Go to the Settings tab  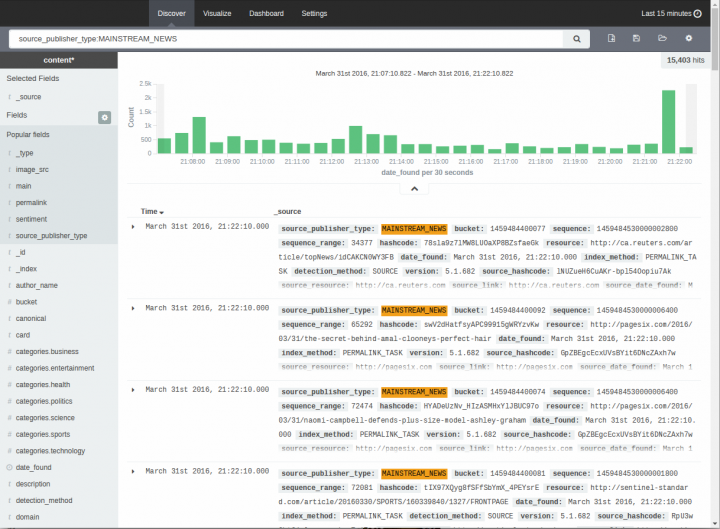coord(314,14)
